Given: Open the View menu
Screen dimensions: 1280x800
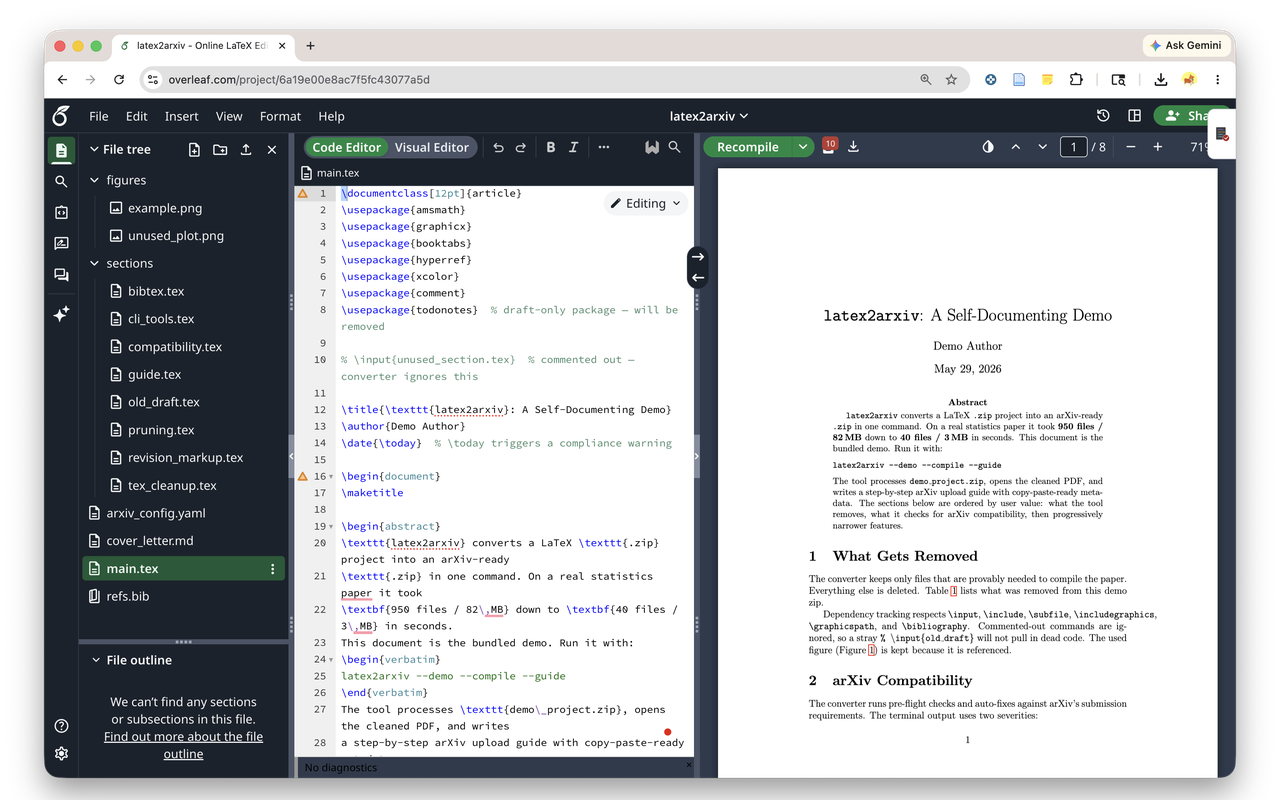Looking at the screenshot, I should click(x=229, y=116).
